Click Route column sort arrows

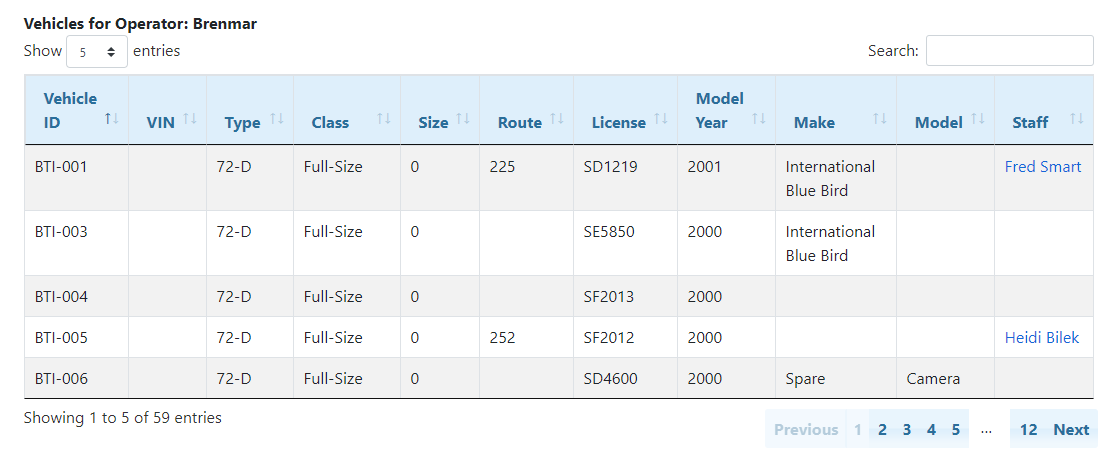[x=557, y=119]
